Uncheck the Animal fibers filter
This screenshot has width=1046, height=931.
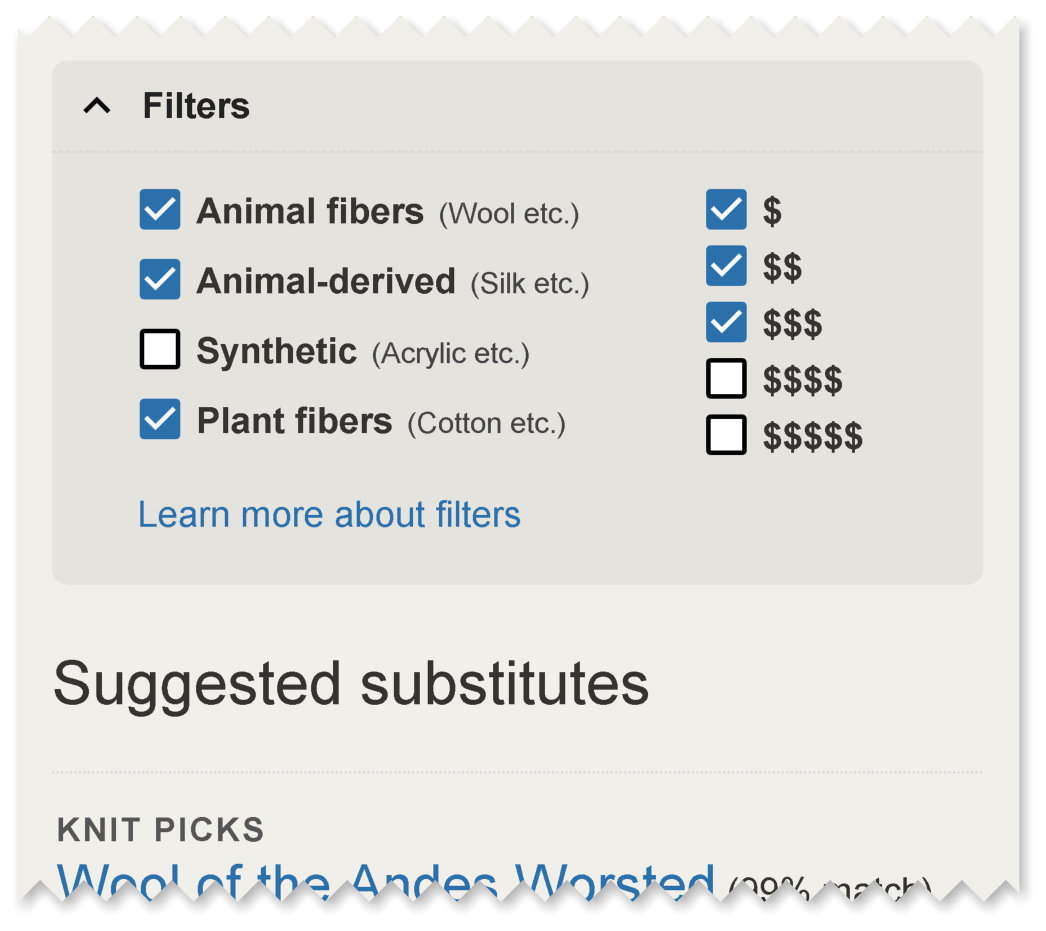click(160, 211)
